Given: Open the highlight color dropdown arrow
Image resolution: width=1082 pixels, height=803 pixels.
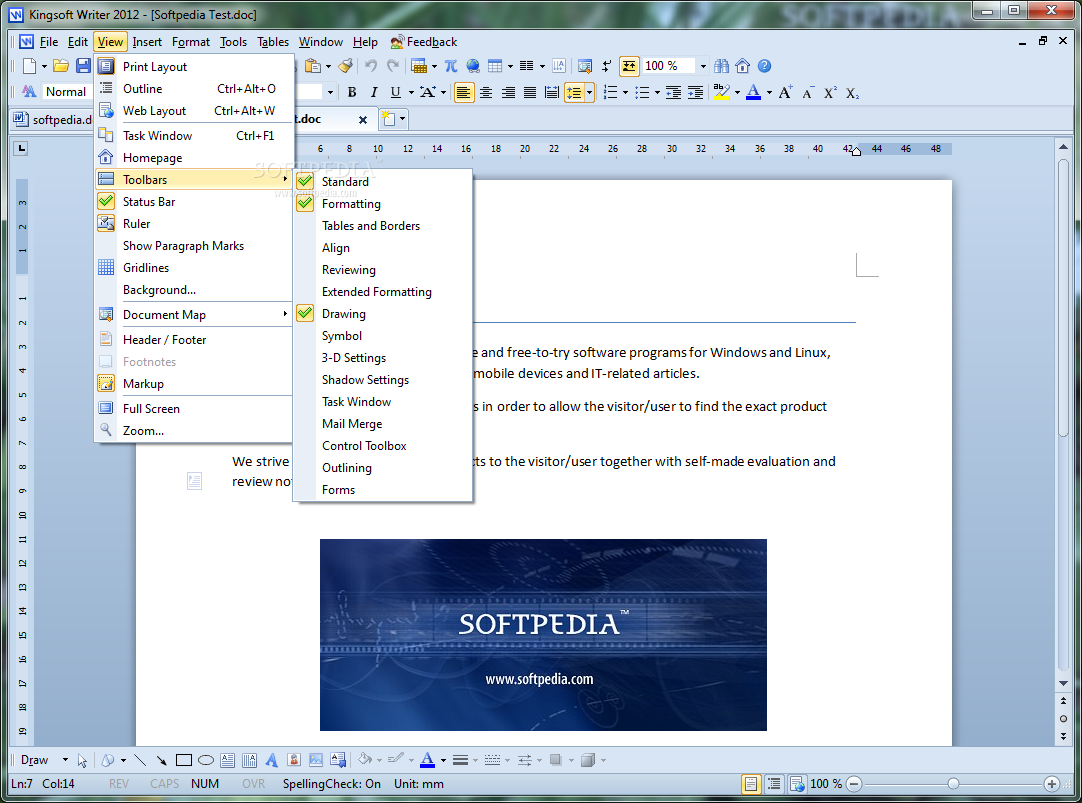Looking at the screenshot, I should point(738,92).
